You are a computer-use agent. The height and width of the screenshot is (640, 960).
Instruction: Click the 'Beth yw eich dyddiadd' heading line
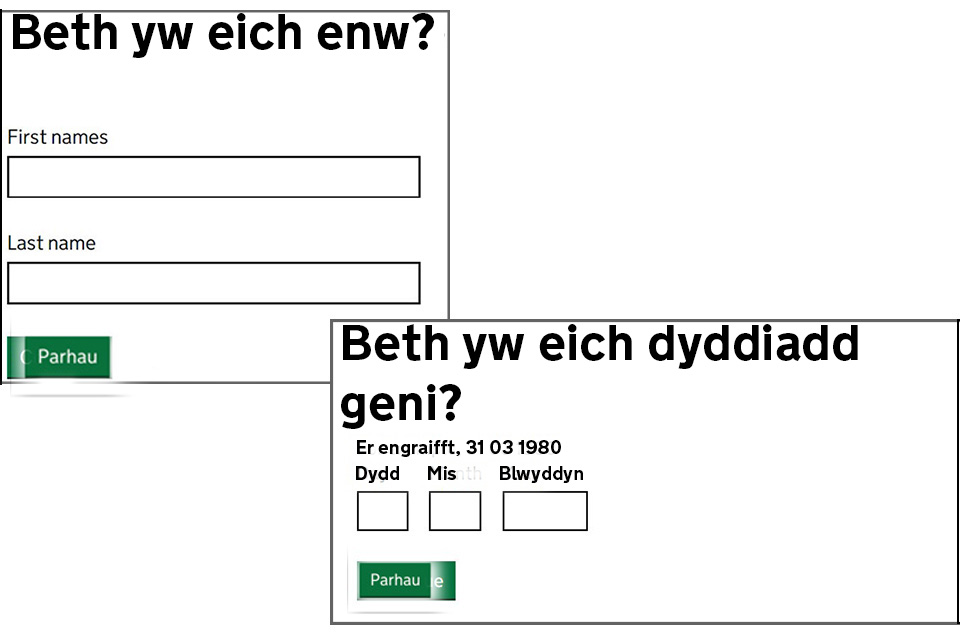(x=599, y=345)
